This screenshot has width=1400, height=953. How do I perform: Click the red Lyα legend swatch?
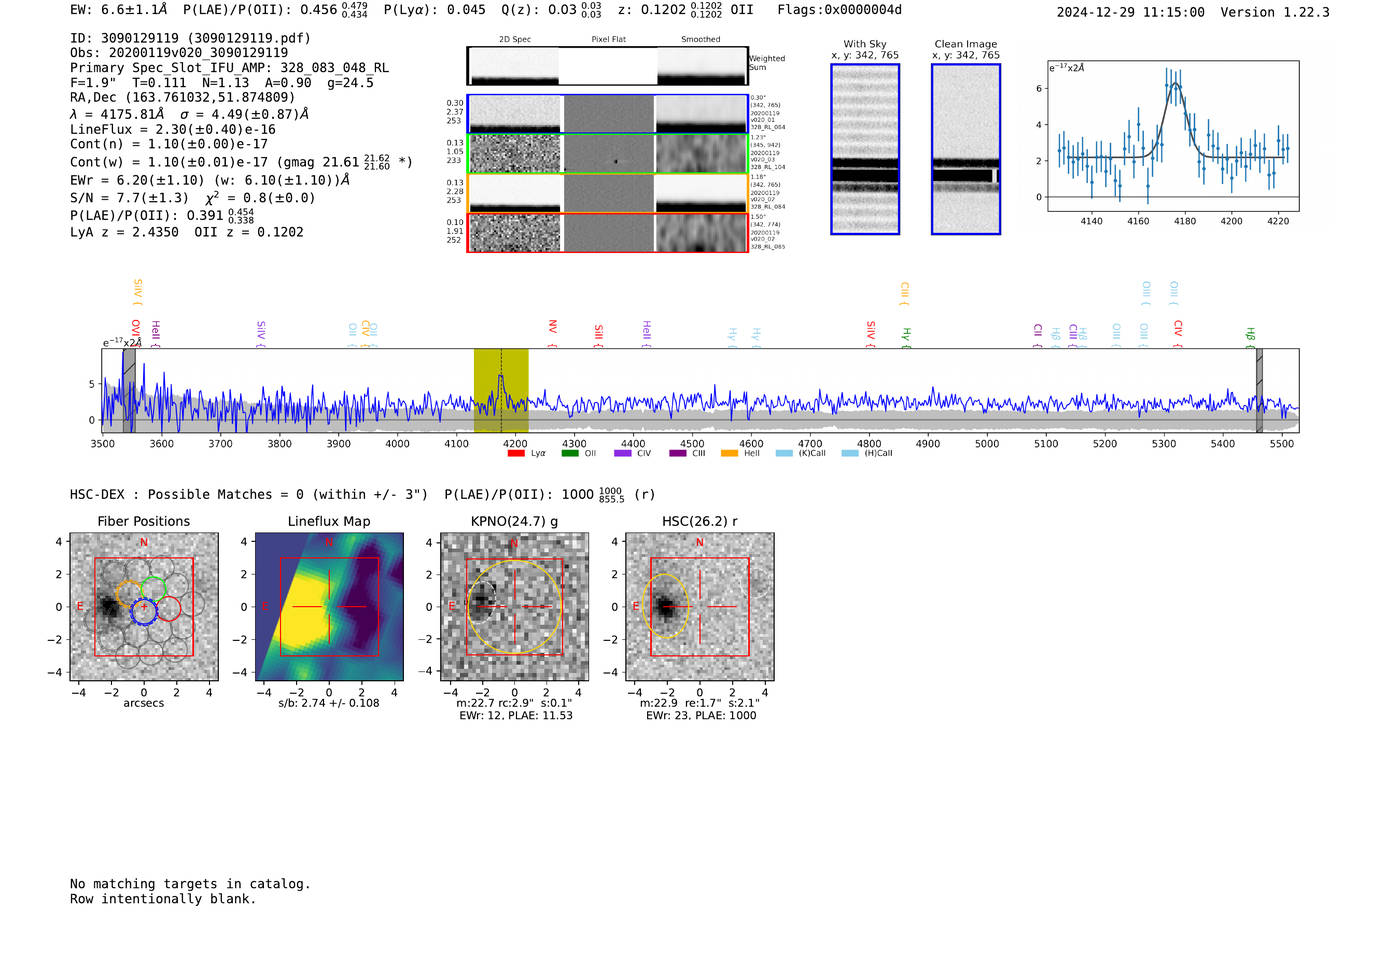(516, 453)
